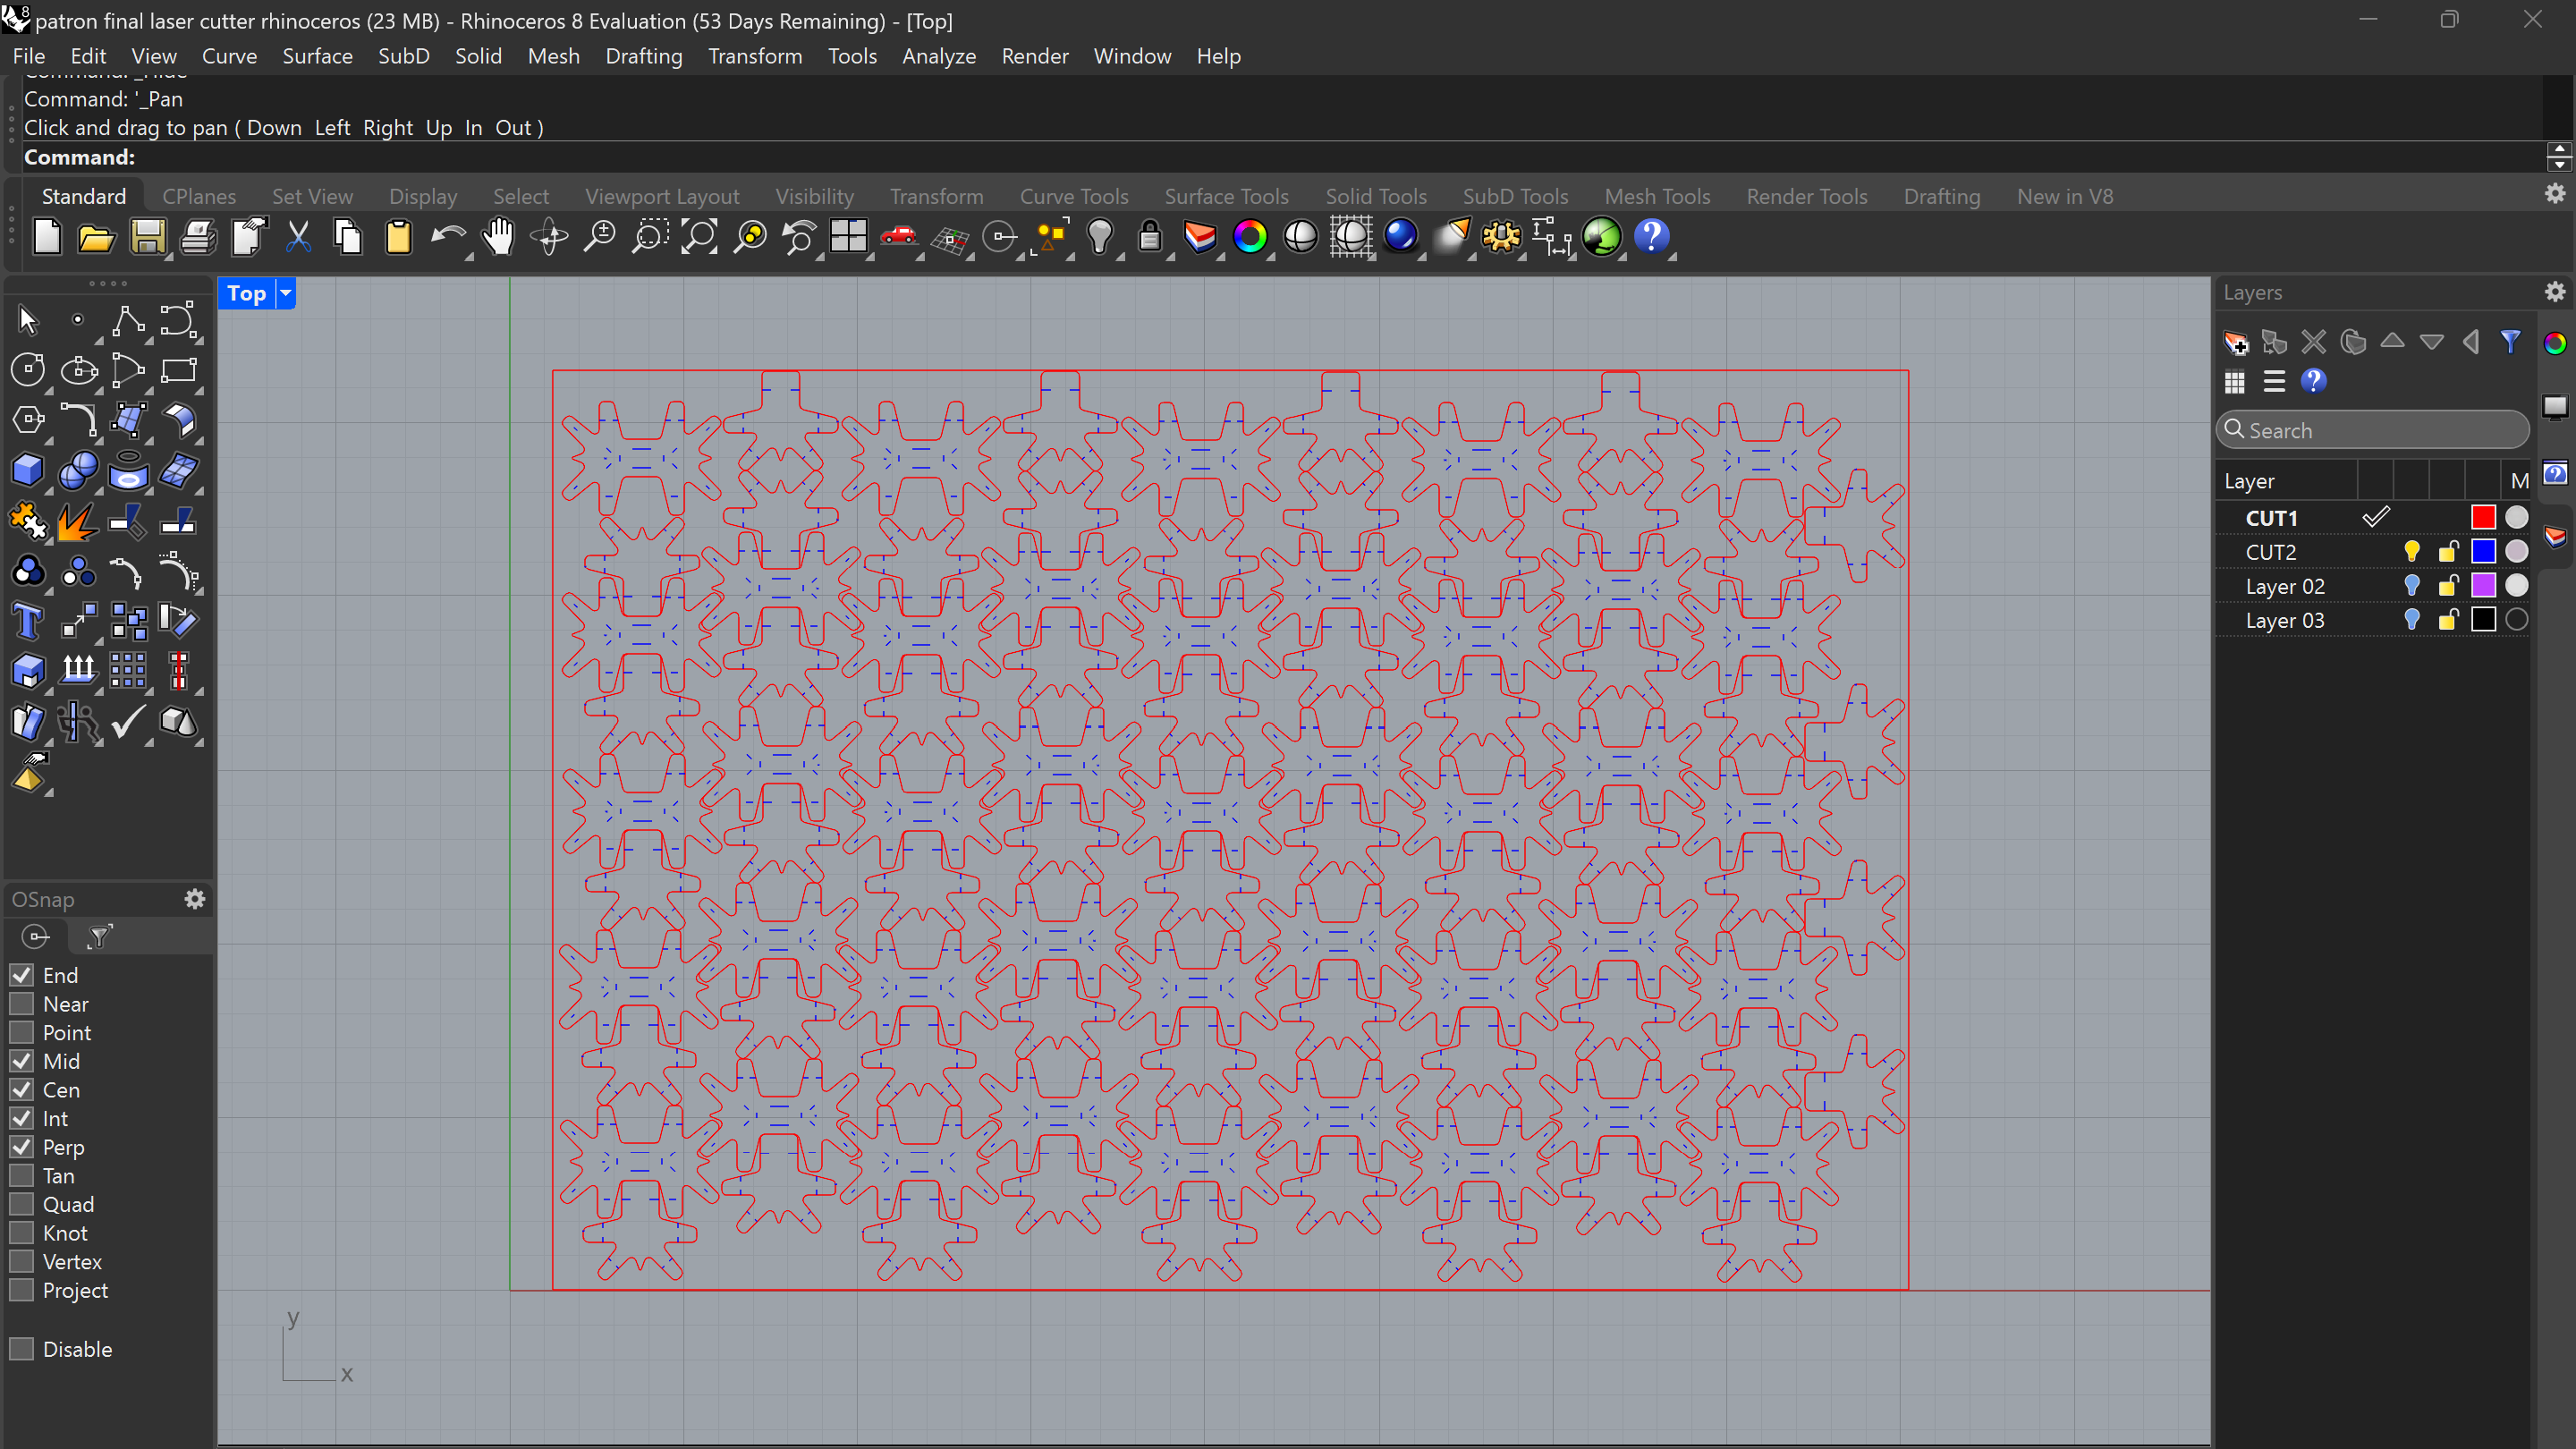Screen dimensions: 2576x1449
Task: Toggle the Perp osnap checkbox
Action: point(21,1147)
